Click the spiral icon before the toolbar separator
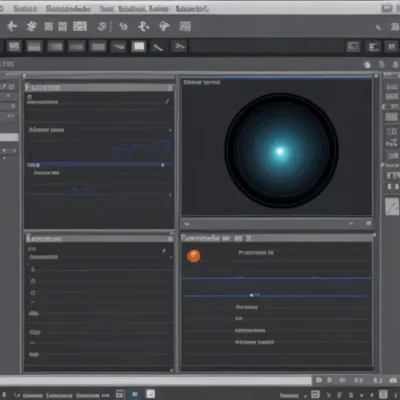The width and height of the screenshot is (400, 400). tap(102, 26)
